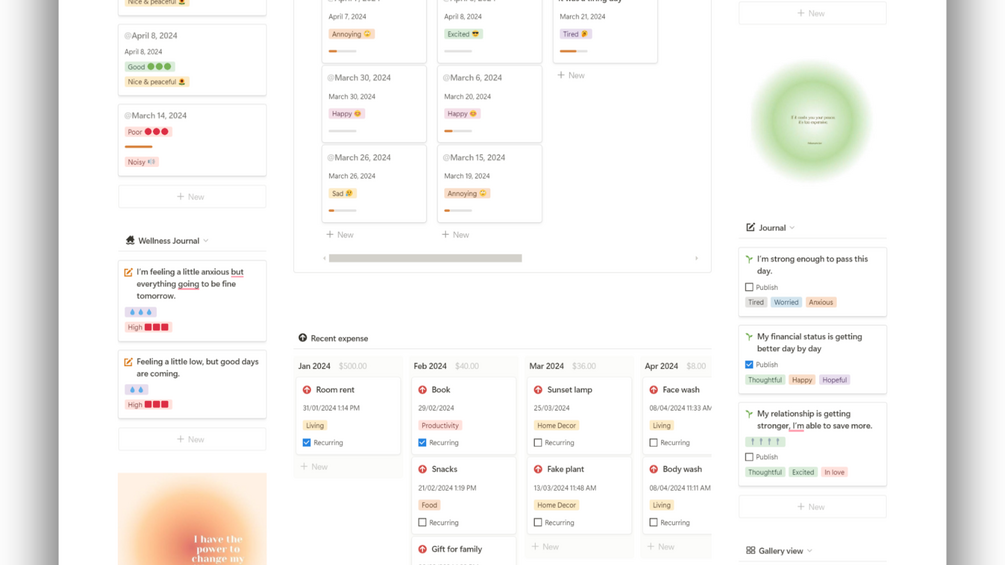The height and width of the screenshot is (565, 1005).
Task: Open the Wellness Journal view dropdown
Action: (206, 241)
